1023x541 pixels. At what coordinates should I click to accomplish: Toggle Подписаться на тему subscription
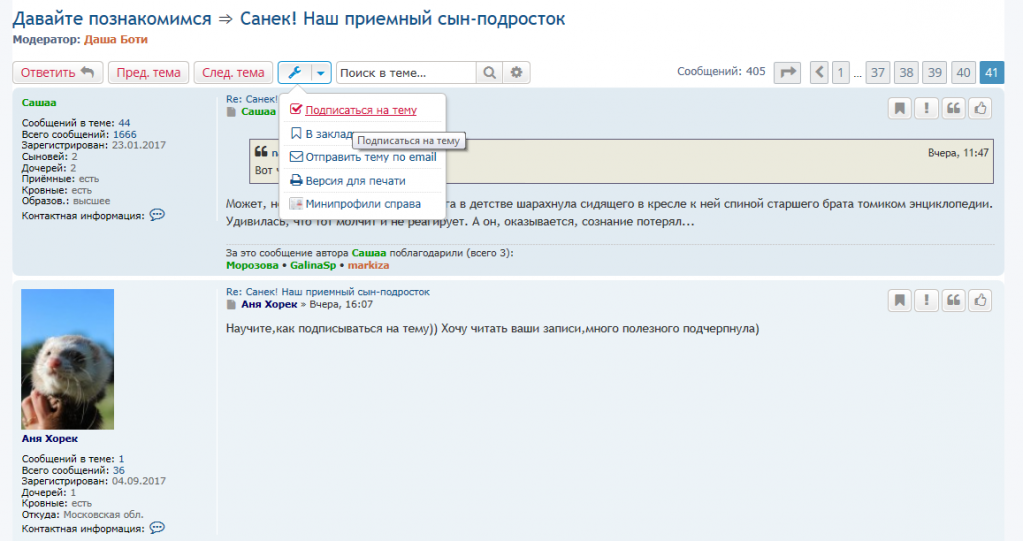point(360,110)
